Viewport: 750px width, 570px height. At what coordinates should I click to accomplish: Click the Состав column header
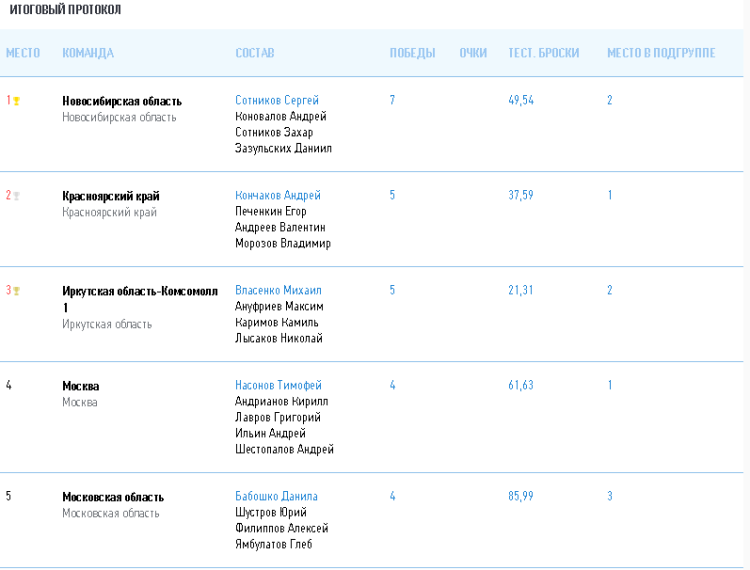point(254,53)
